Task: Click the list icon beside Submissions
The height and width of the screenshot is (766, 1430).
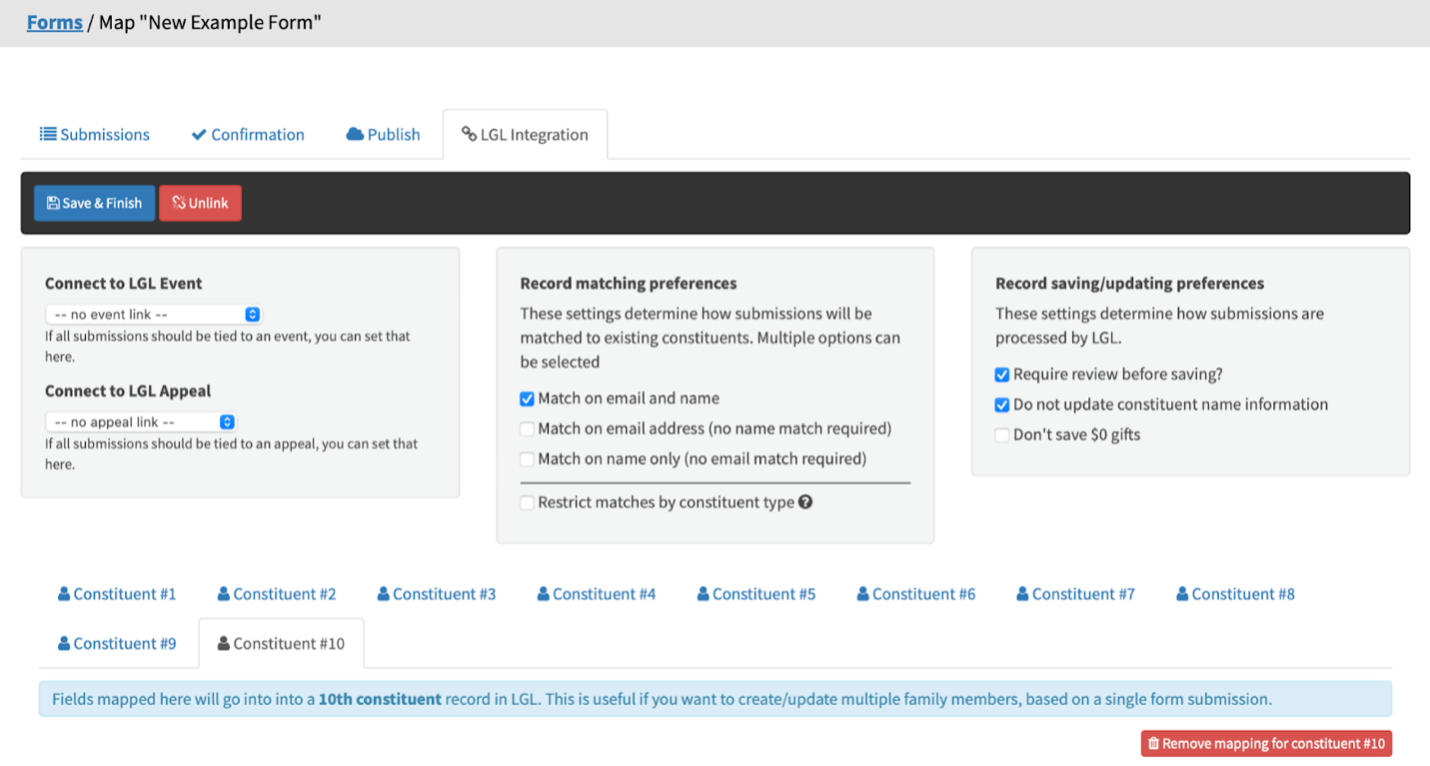Action: tap(47, 134)
